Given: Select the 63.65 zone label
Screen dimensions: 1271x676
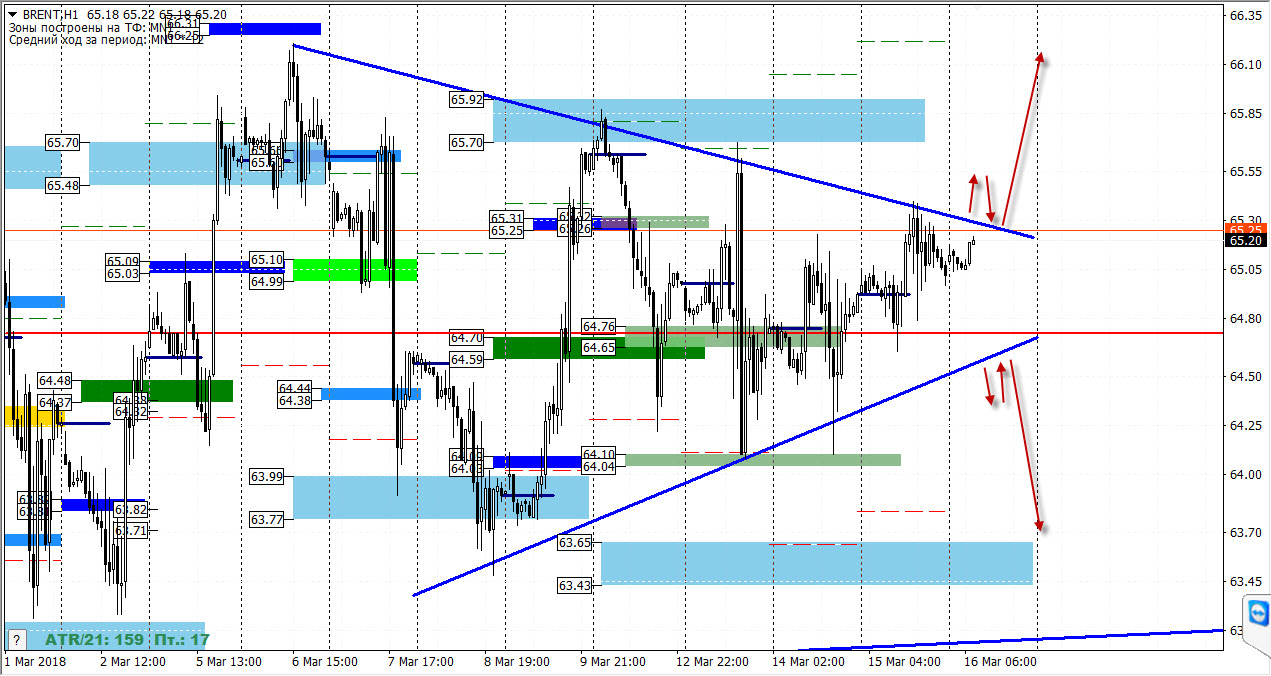Looking at the screenshot, I should [575, 543].
